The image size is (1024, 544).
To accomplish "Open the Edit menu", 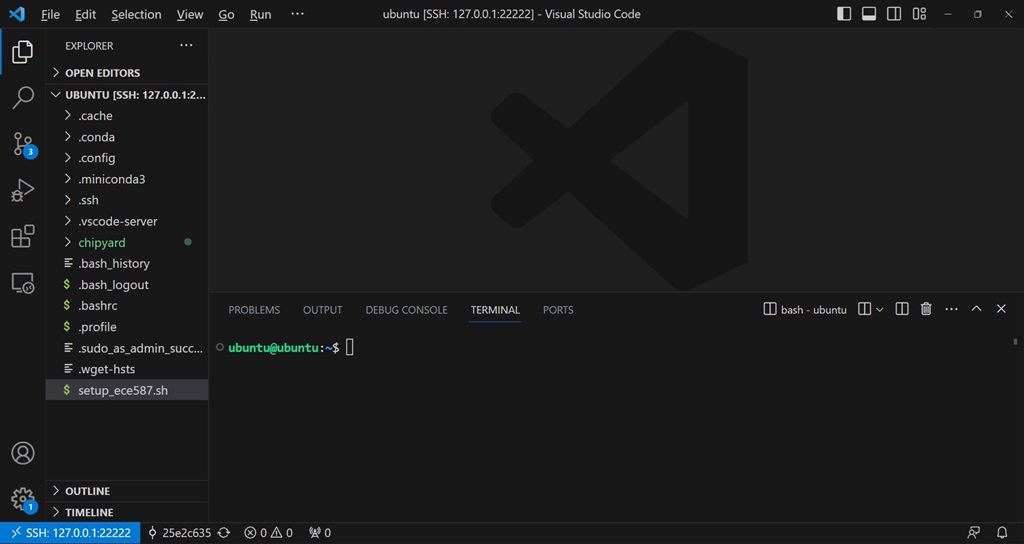I will click(x=86, y=14).
